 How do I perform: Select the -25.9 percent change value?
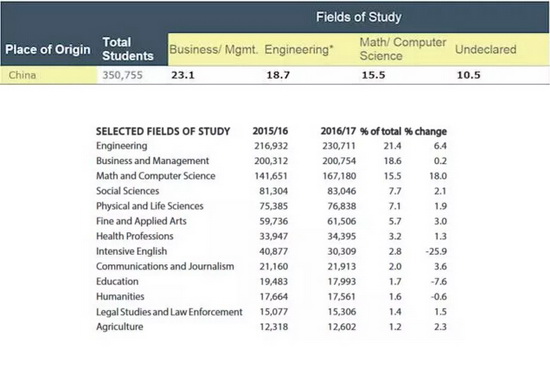[436, 252]
